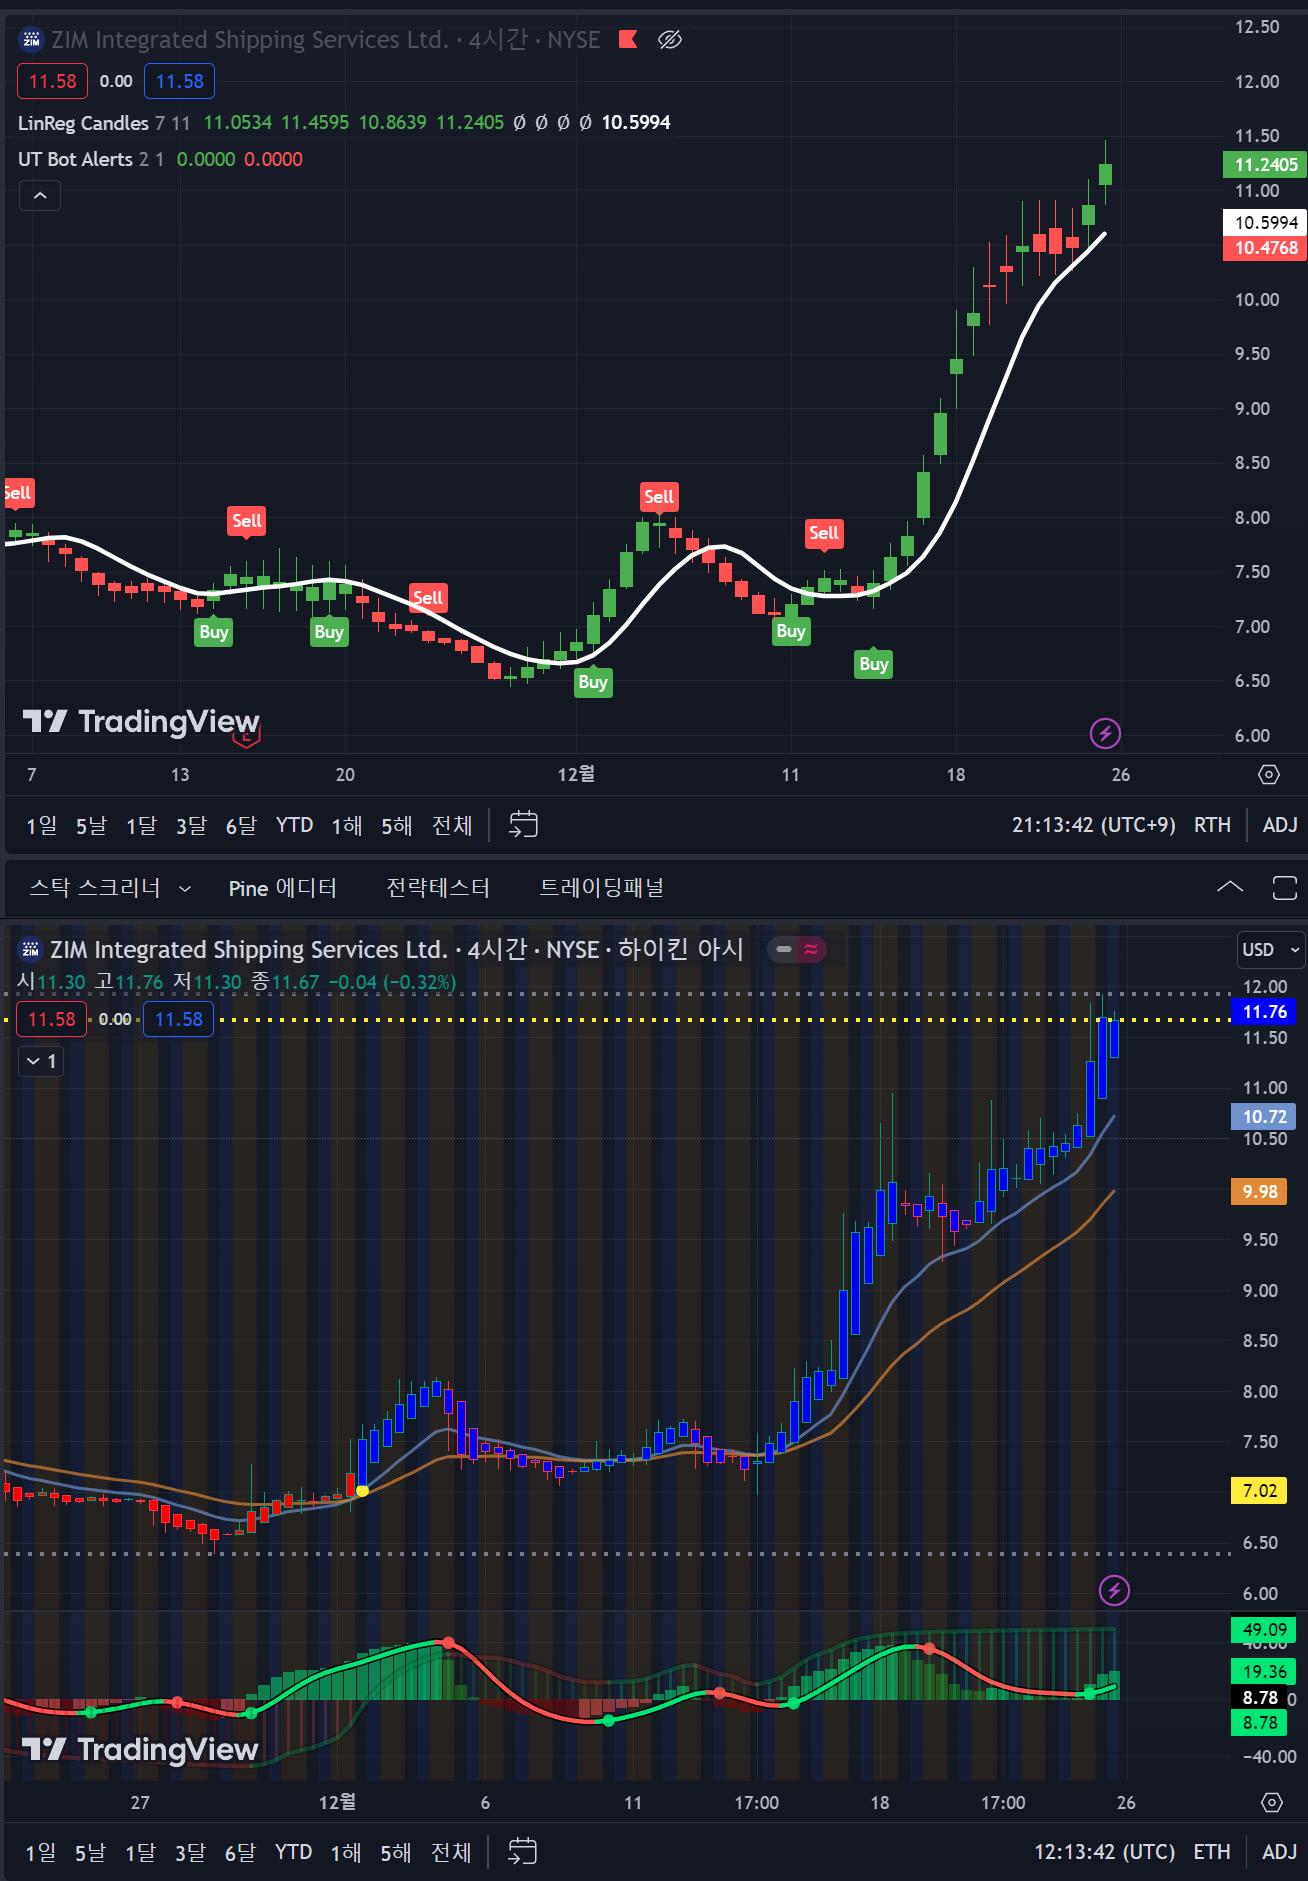1308x1881 pixels.
Task: Click the lightning event icon in top chart
Action: (1105, 733)
